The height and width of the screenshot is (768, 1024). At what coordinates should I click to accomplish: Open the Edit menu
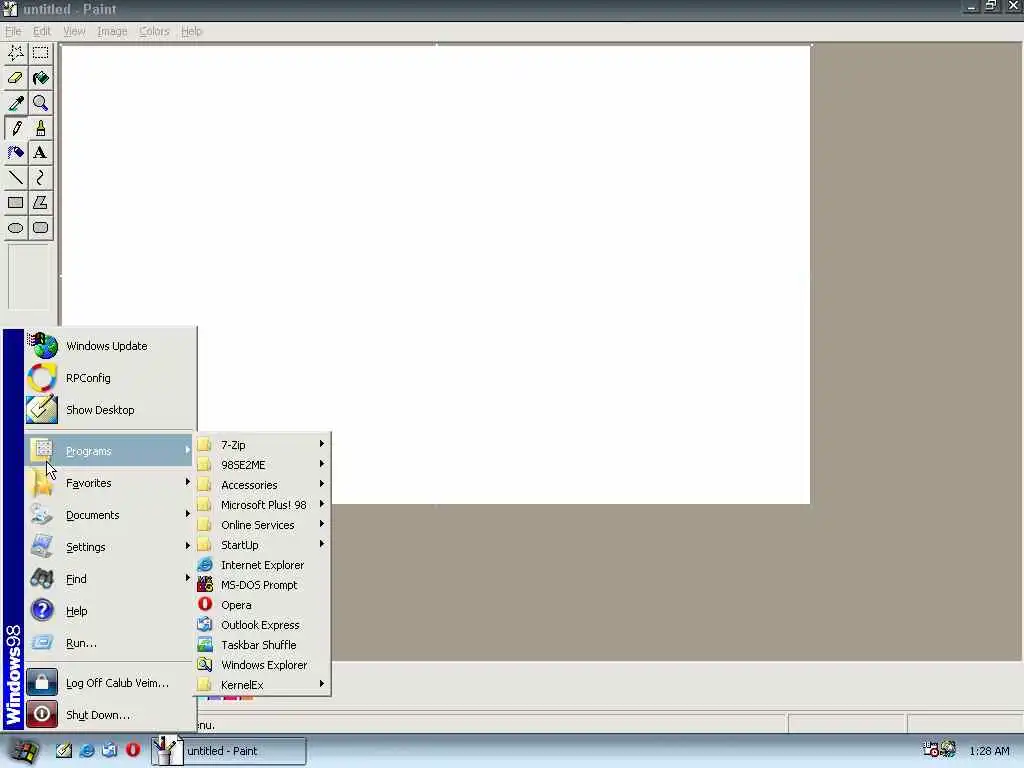point(42,31)
